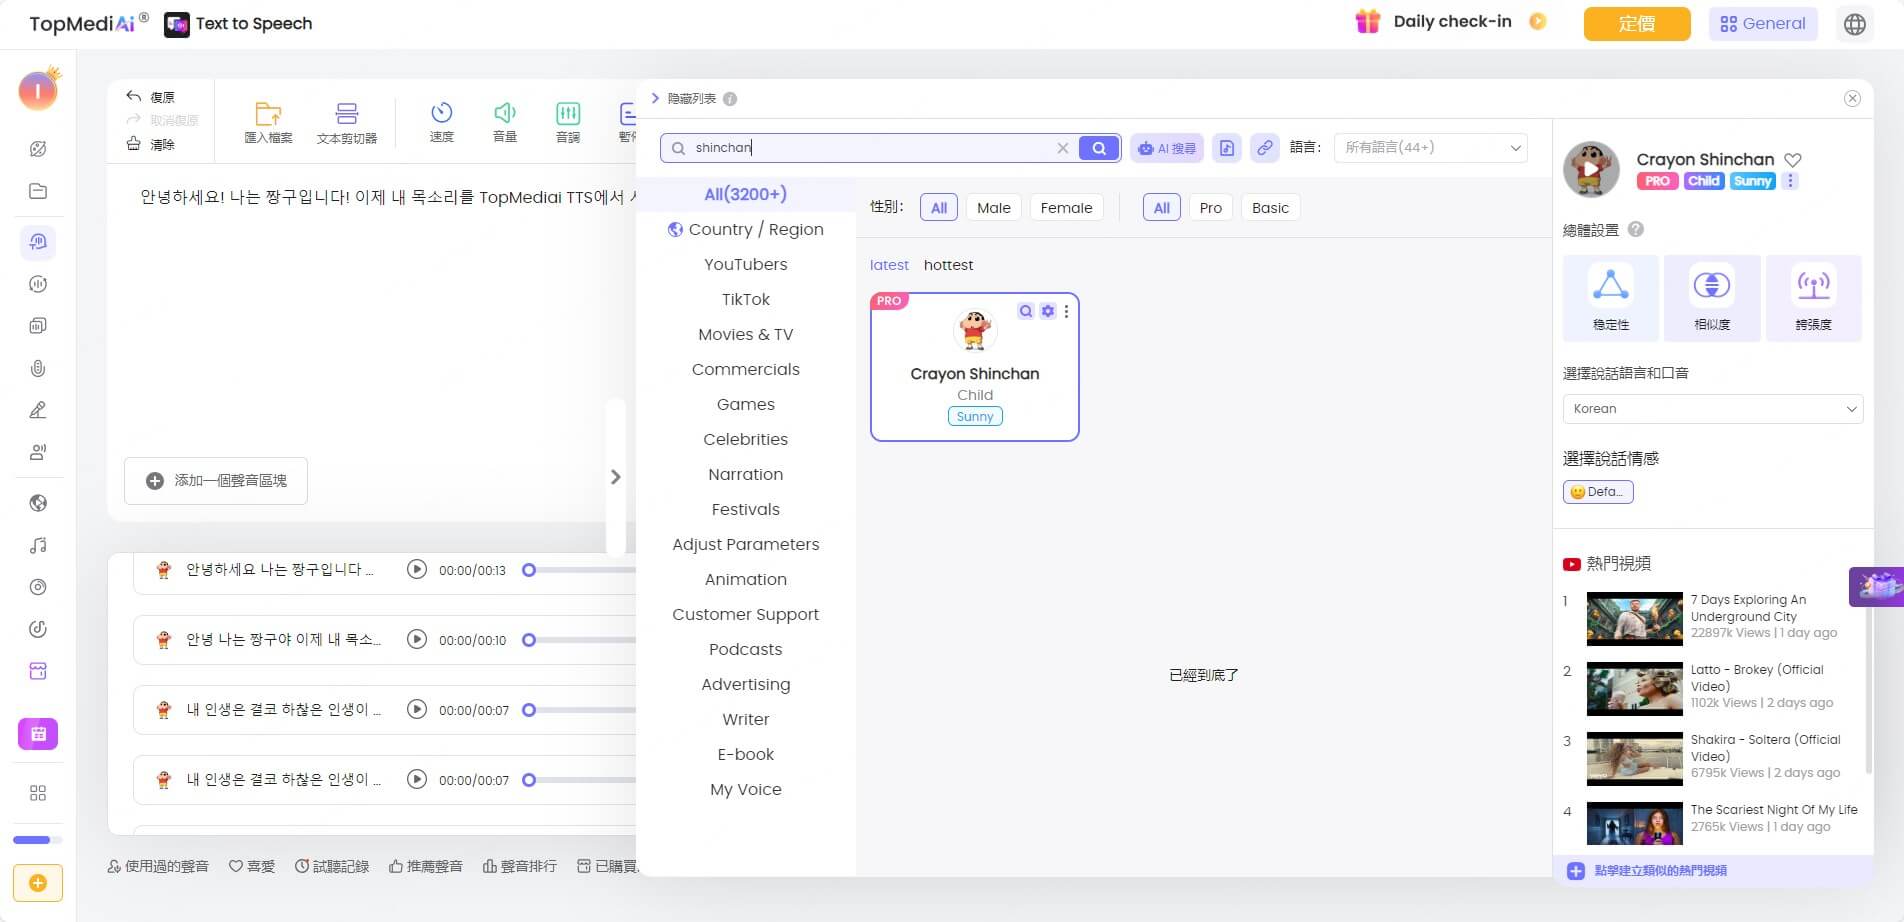The width and height of the screenshot is (1904, 922).
Task: Play Crayon Shinchan avatar preview
Action: click(x=1591, y=169)
